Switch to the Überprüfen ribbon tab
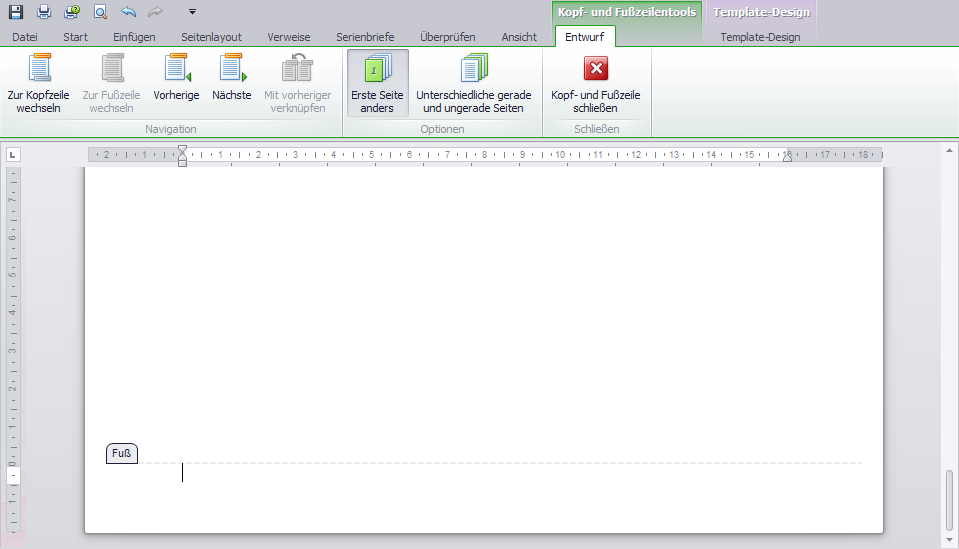 tap(448, 37)
